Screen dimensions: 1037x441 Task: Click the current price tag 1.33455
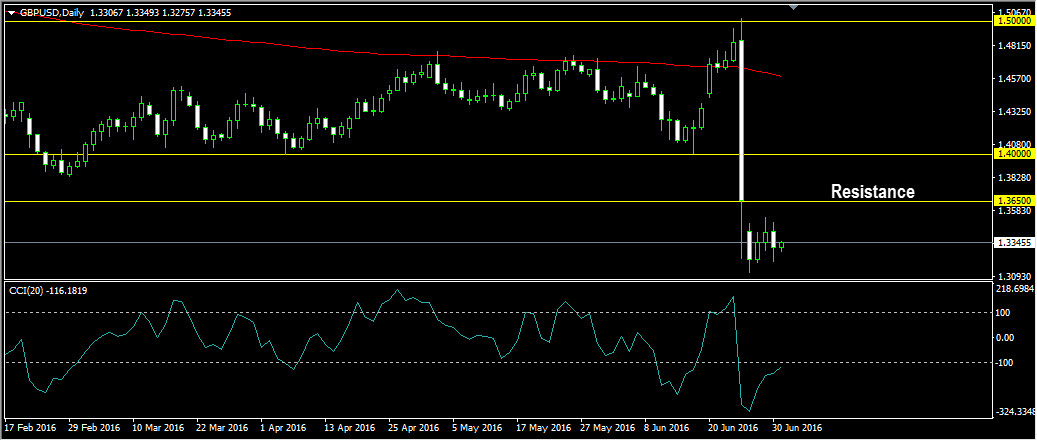click(1014, 243)
